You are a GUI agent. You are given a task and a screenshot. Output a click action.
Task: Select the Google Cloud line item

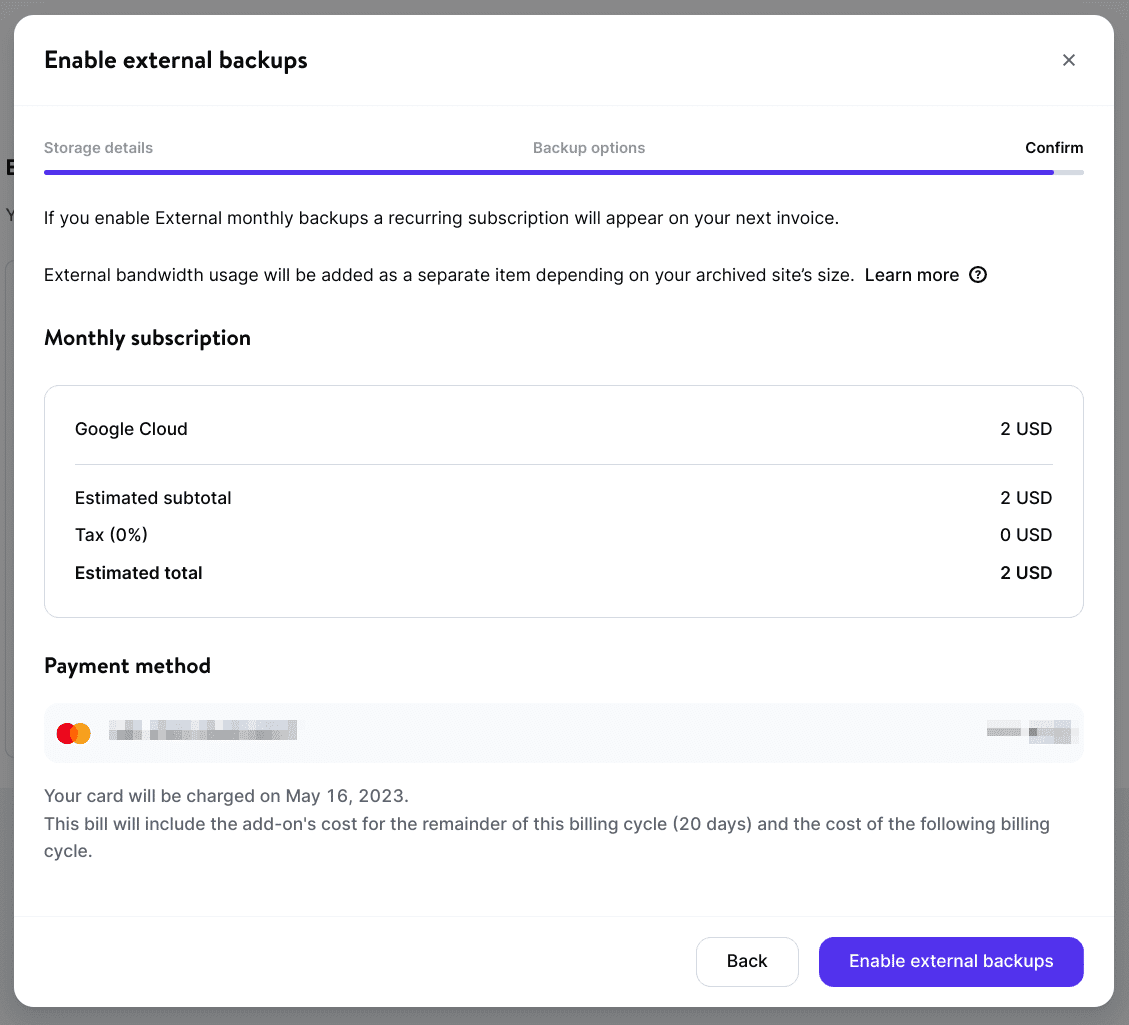coord(131,428)
